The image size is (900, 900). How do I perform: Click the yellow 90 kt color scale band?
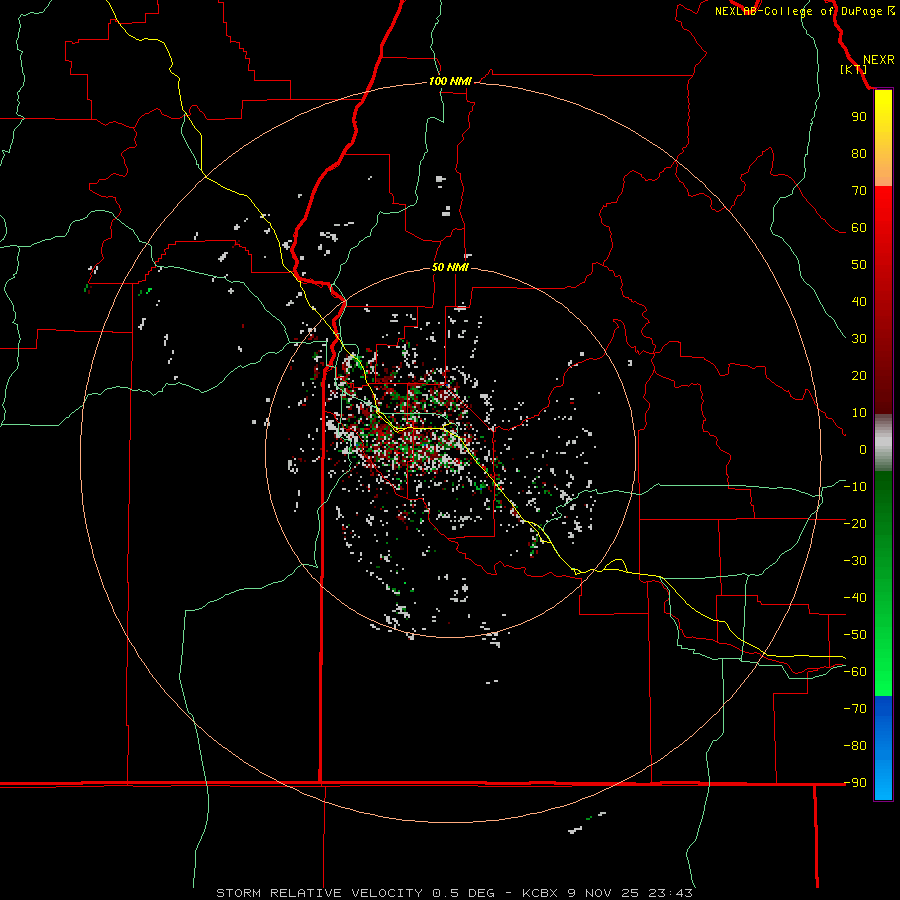(883, 117)
